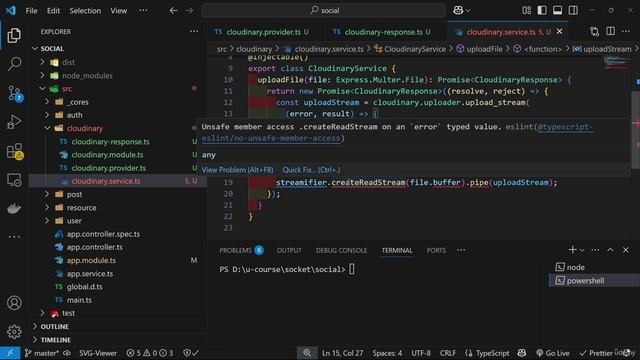Close the cloudinary.service.ts tab

(x=560, y=31)
